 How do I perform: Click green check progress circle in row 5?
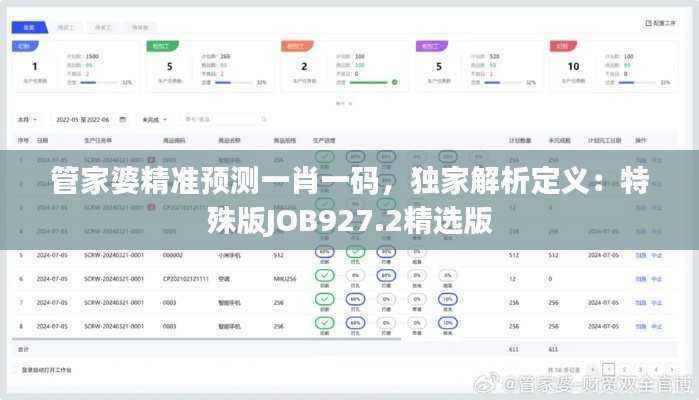coord(324,252)
